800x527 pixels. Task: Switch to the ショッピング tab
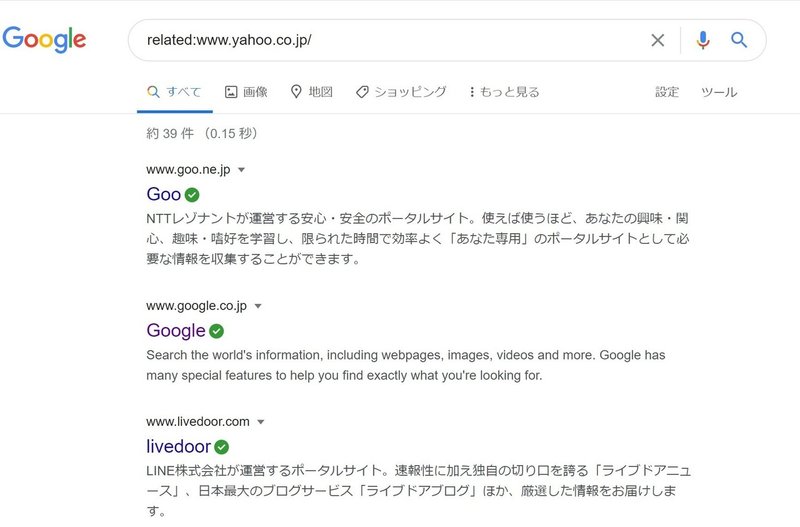pos(401,92)
